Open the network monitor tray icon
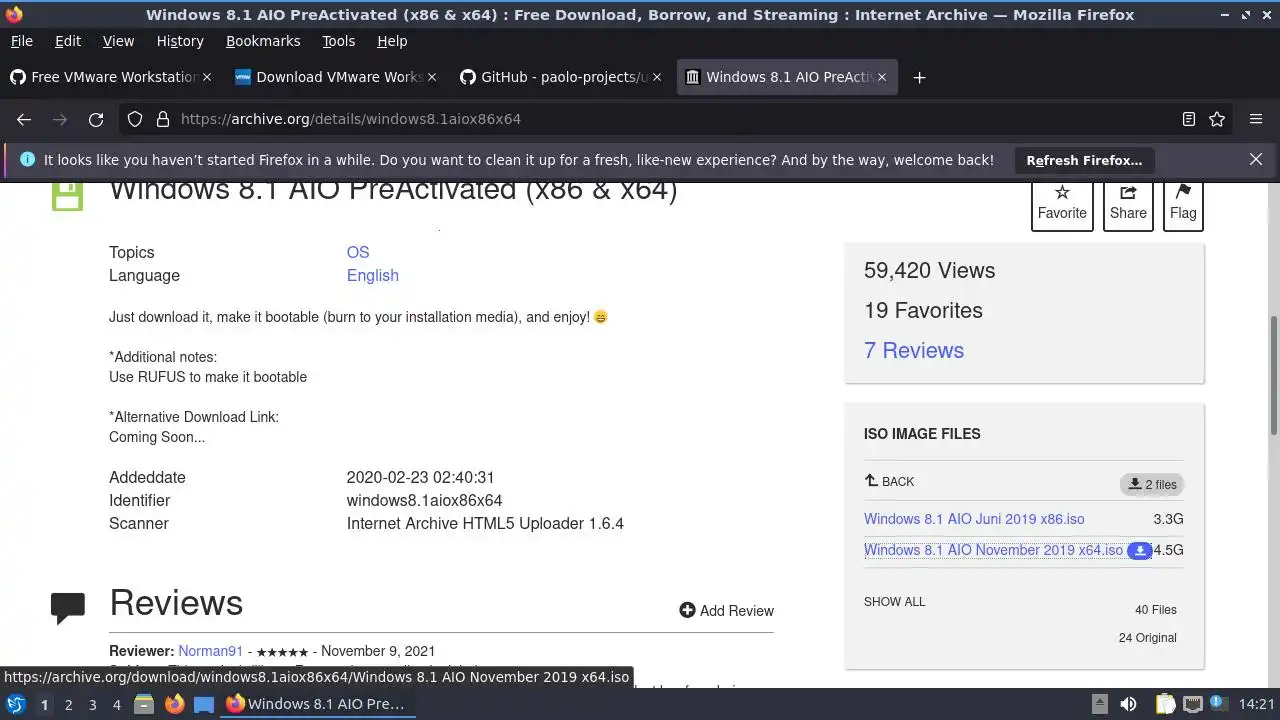 (1192, 704)
